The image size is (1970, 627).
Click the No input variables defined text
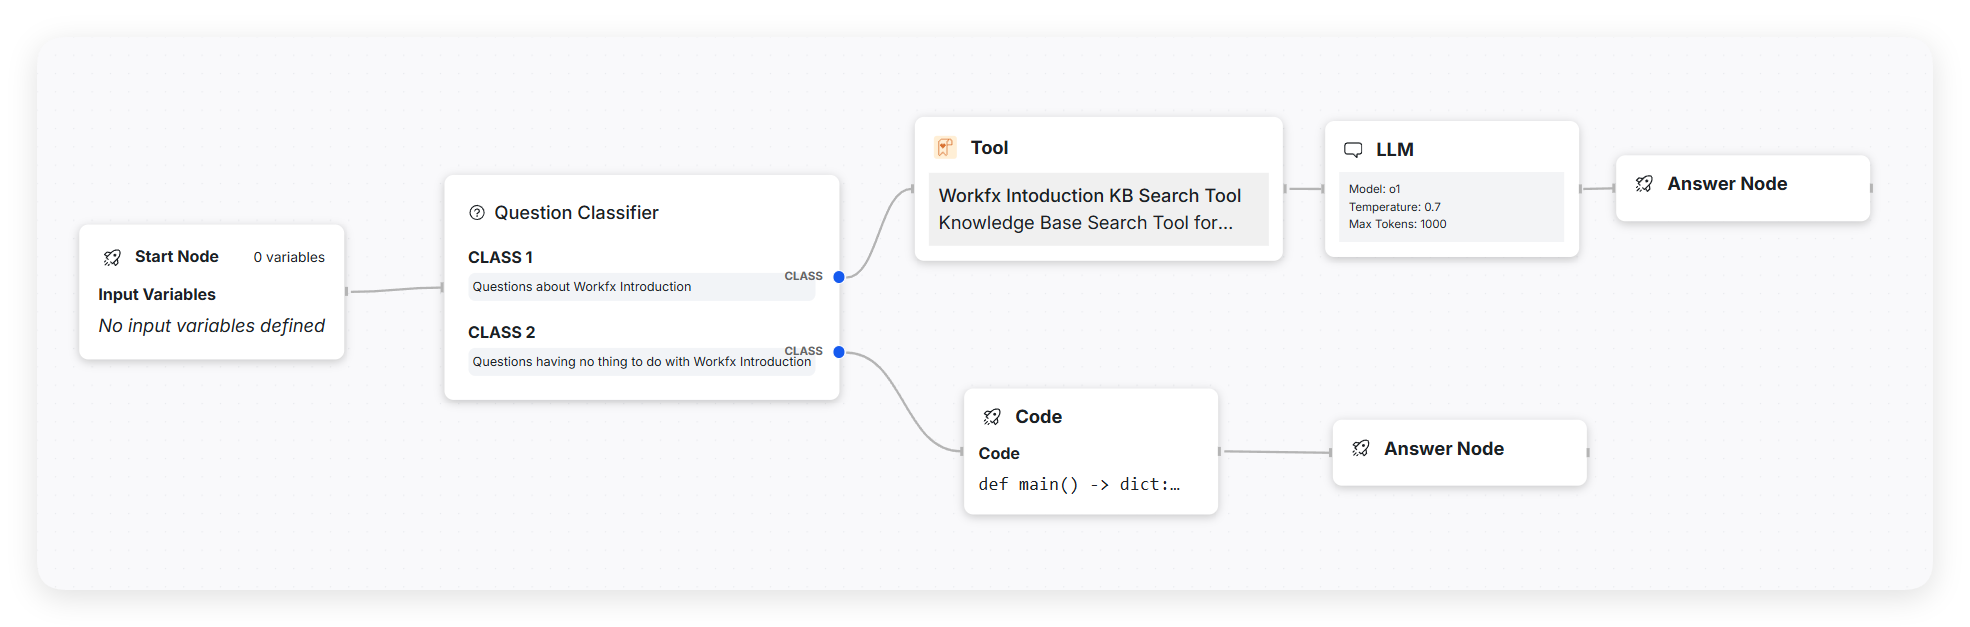(211, 326)
